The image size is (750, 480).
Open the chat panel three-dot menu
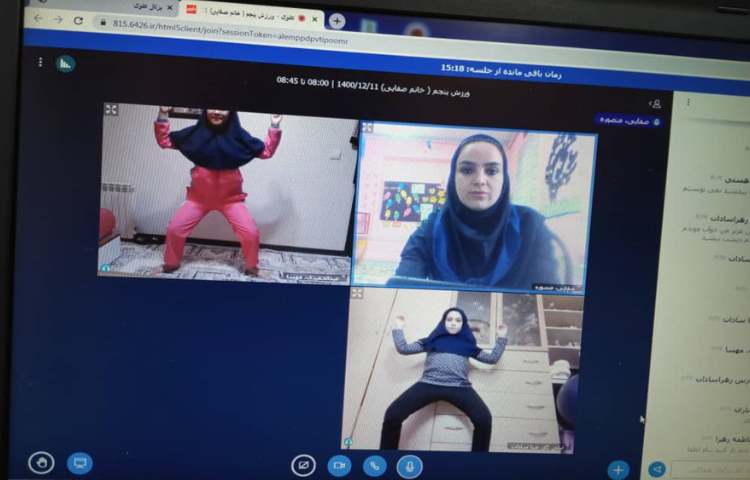[x=688, y=102]
